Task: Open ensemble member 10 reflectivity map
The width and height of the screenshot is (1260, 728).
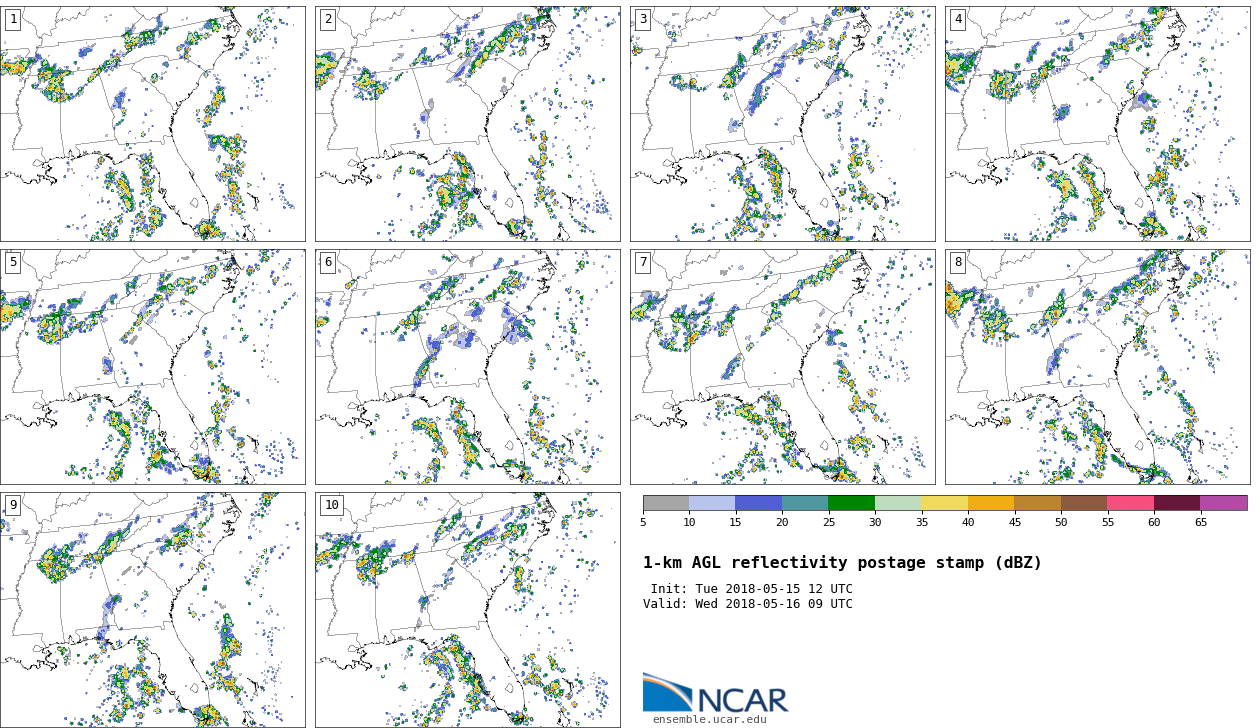Action: 467,609
